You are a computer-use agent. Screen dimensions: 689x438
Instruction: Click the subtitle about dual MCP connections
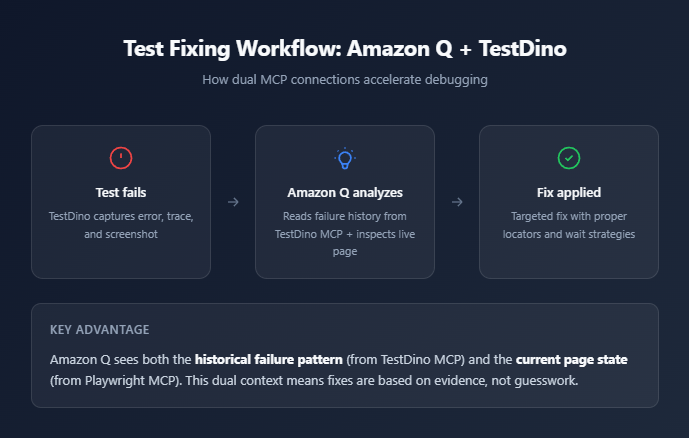pos(344,80)
